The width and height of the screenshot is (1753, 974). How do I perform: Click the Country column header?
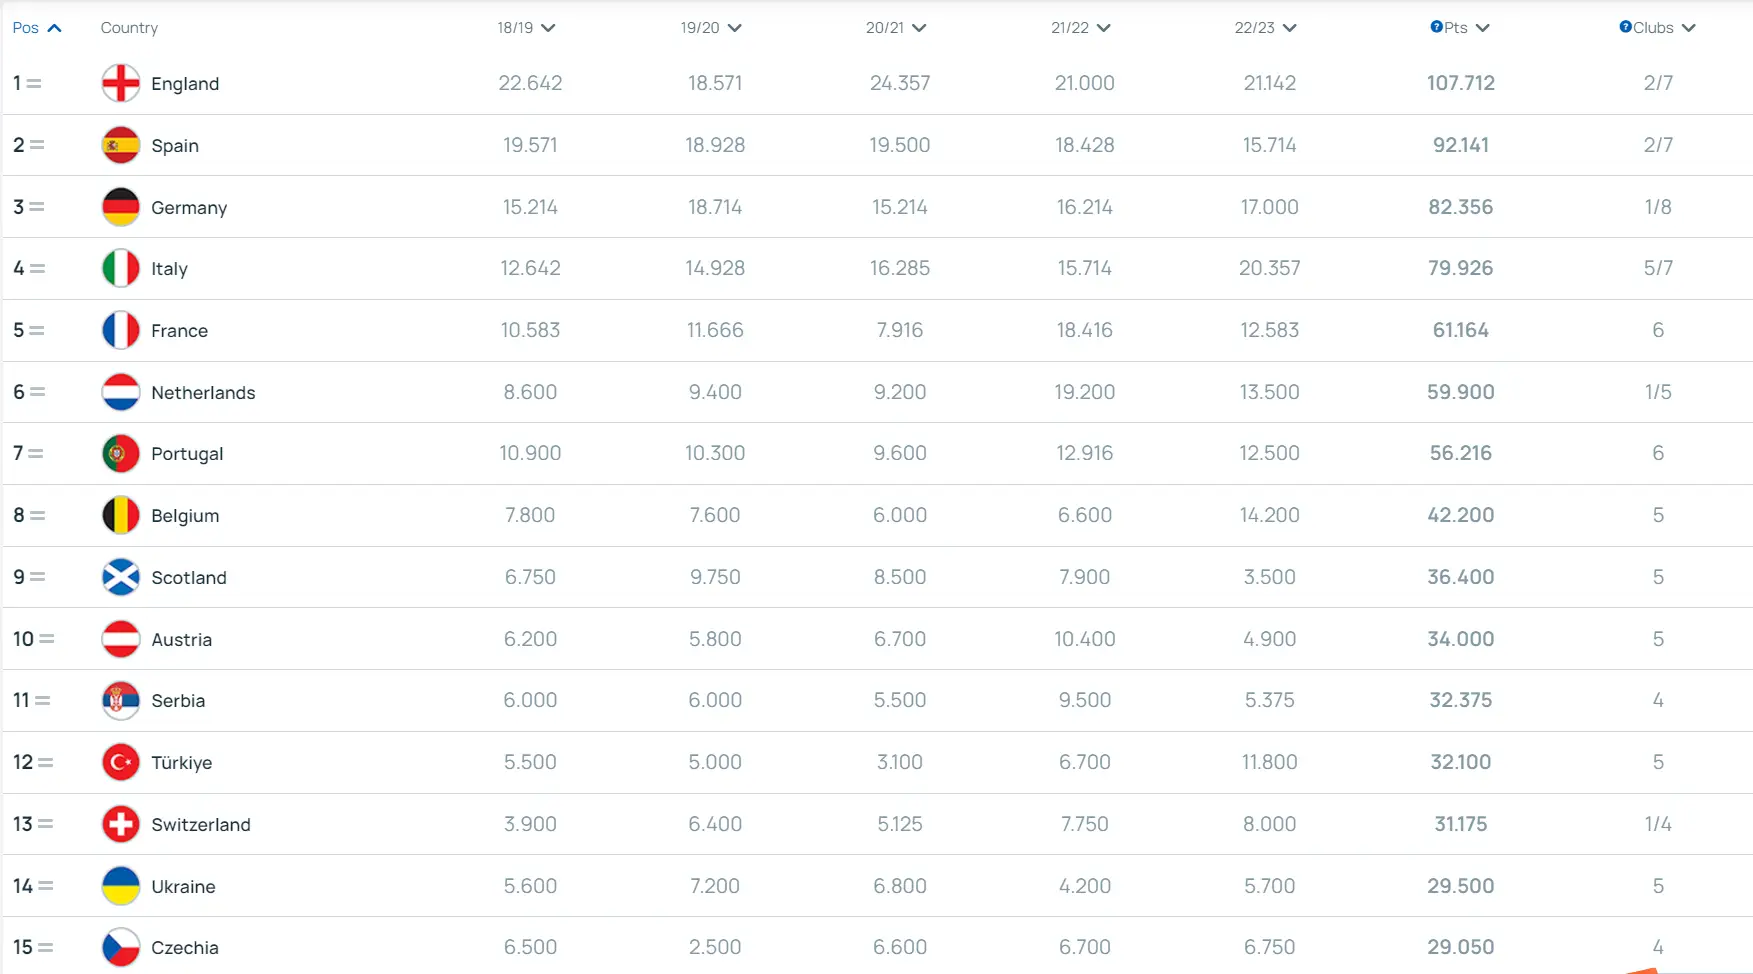pos(129,28)
